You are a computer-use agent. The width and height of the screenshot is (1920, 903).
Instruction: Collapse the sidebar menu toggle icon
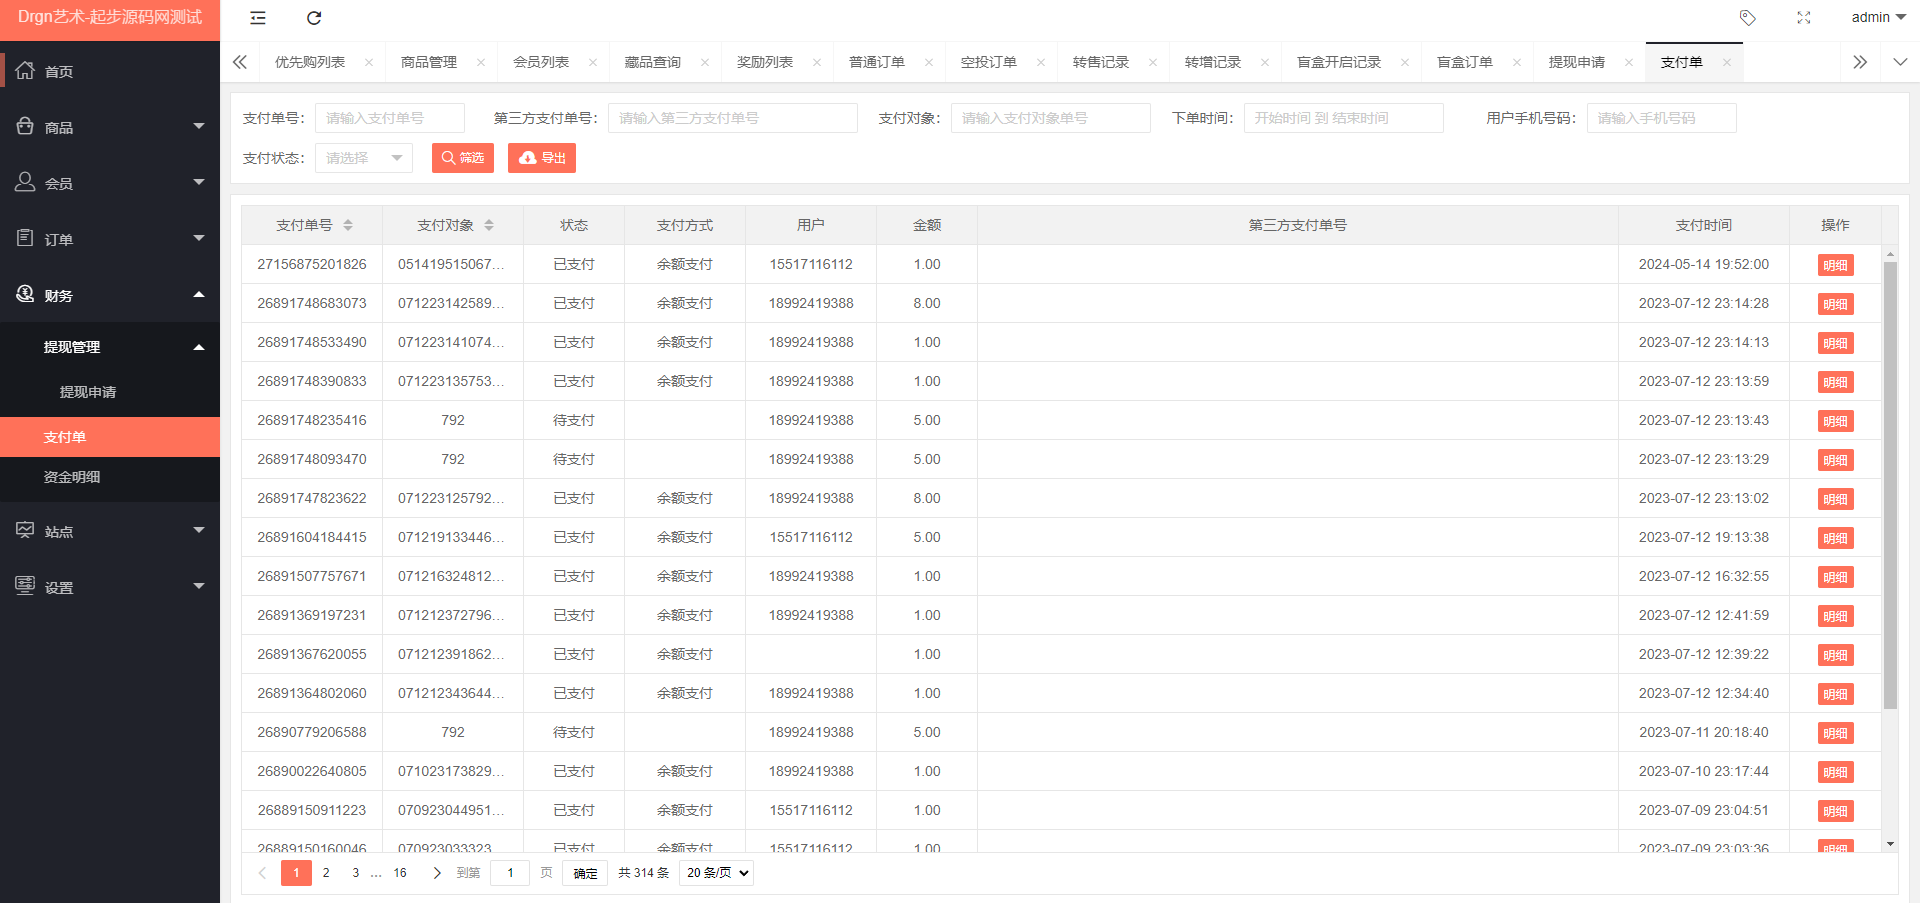(258, 18)
